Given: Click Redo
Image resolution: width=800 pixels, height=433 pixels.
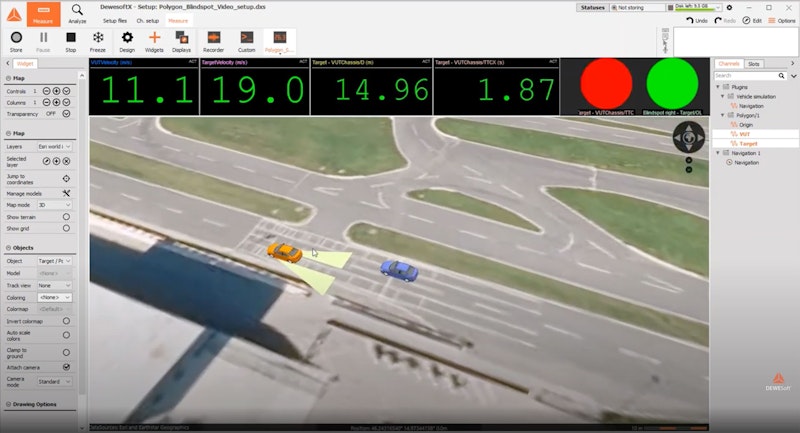Looking at the screenshot, I should click(725, 20).
